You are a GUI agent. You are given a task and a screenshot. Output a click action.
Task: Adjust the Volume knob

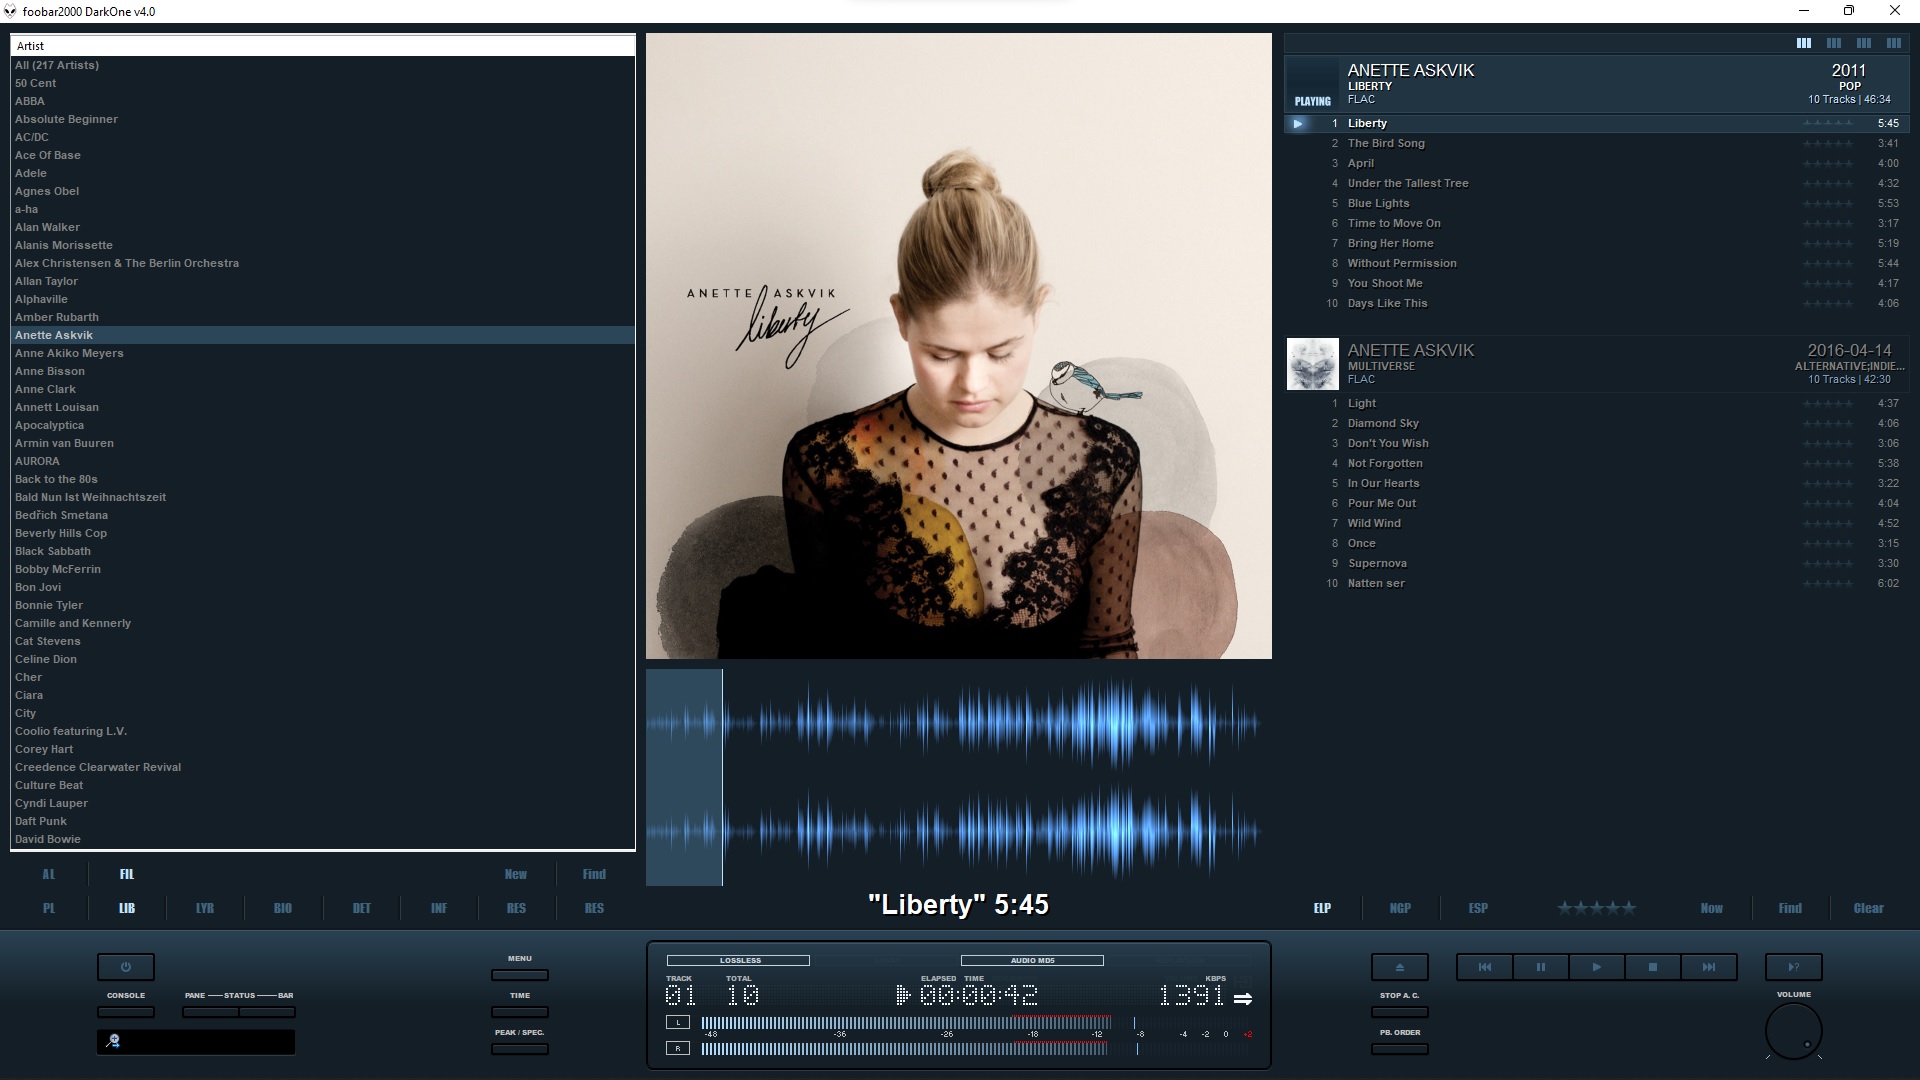tap(1793, 1031)
